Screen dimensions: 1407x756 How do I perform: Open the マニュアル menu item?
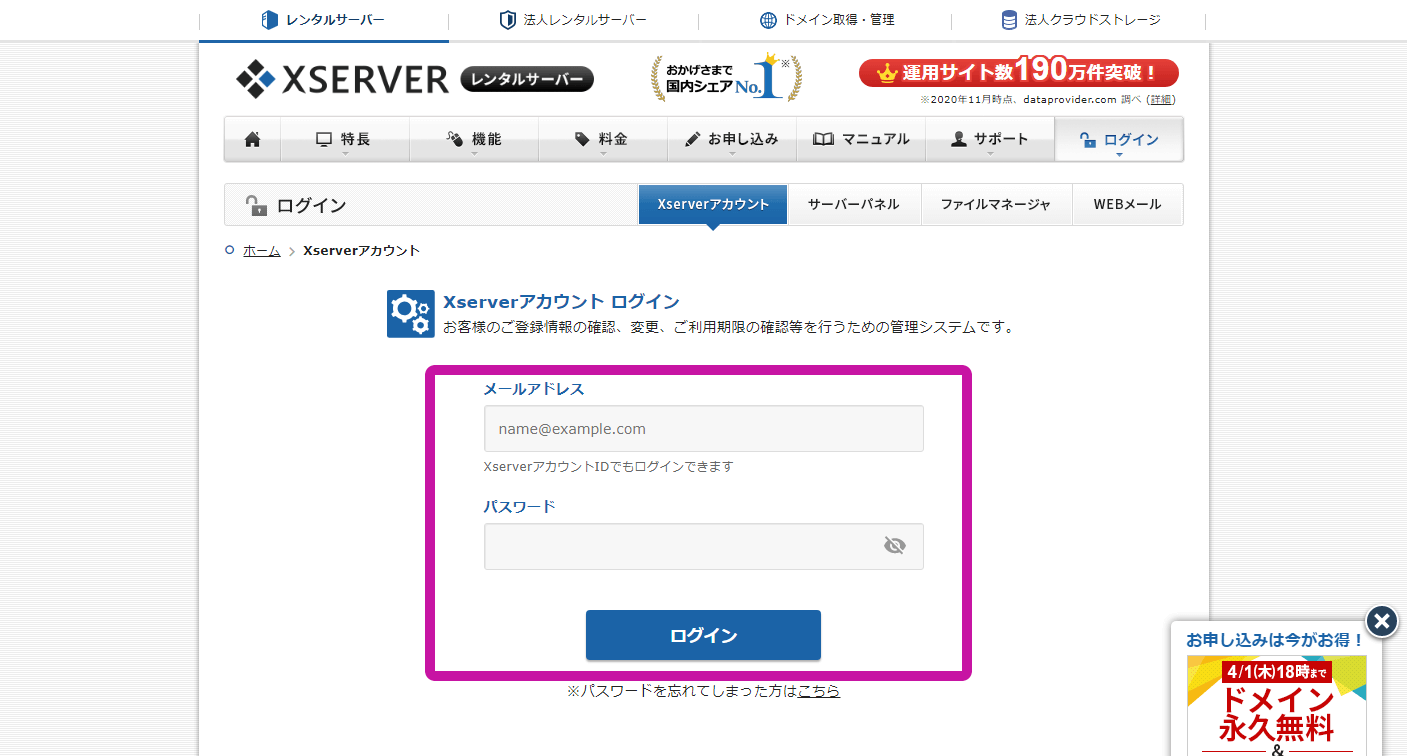861,140
